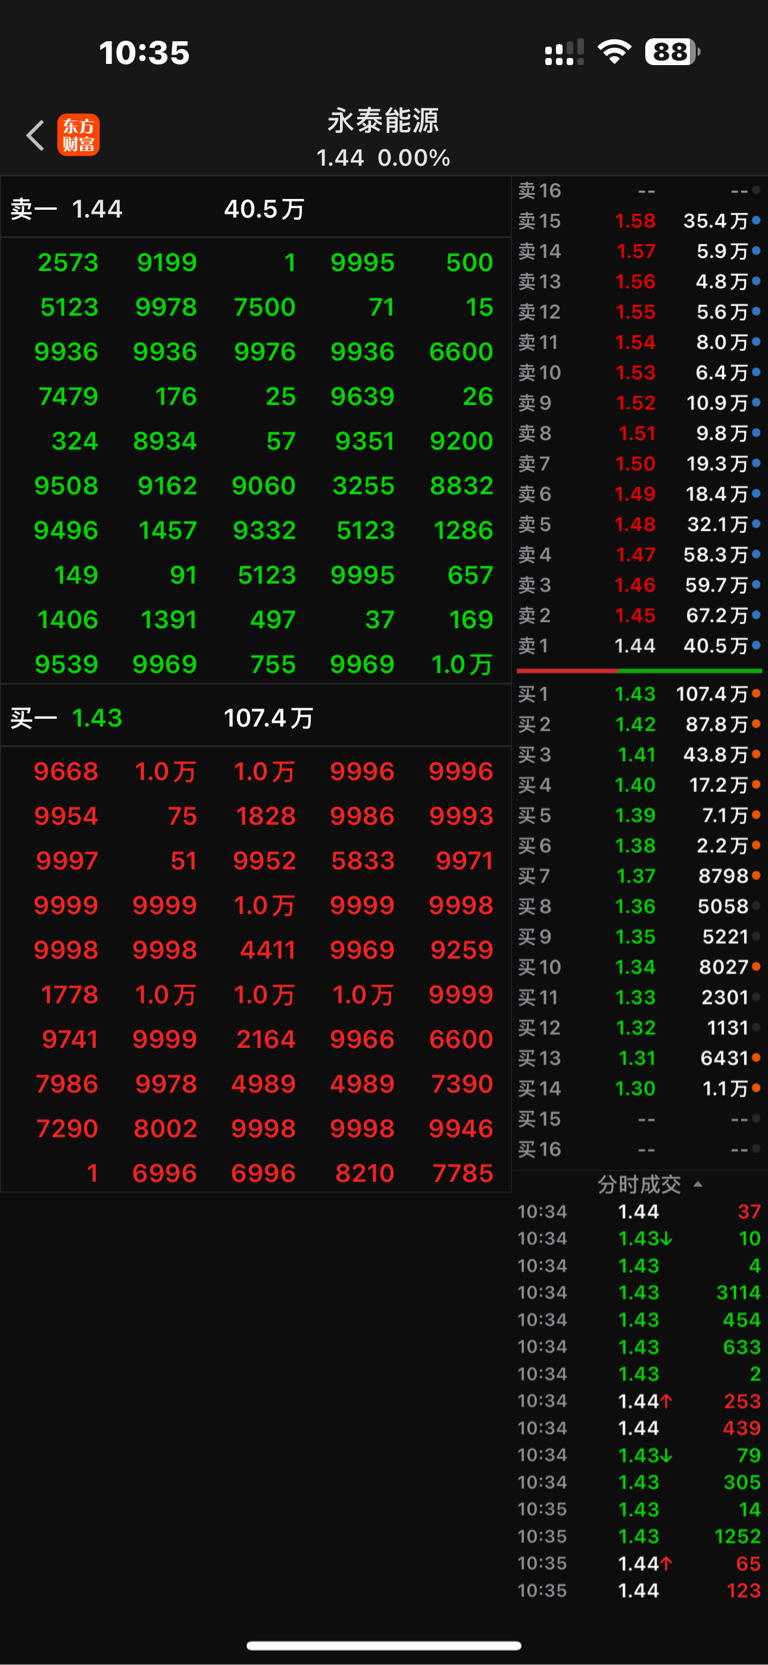Tap the sell order 2573
This screenshot has width=768, height=1665.
(x=68, y=263)
